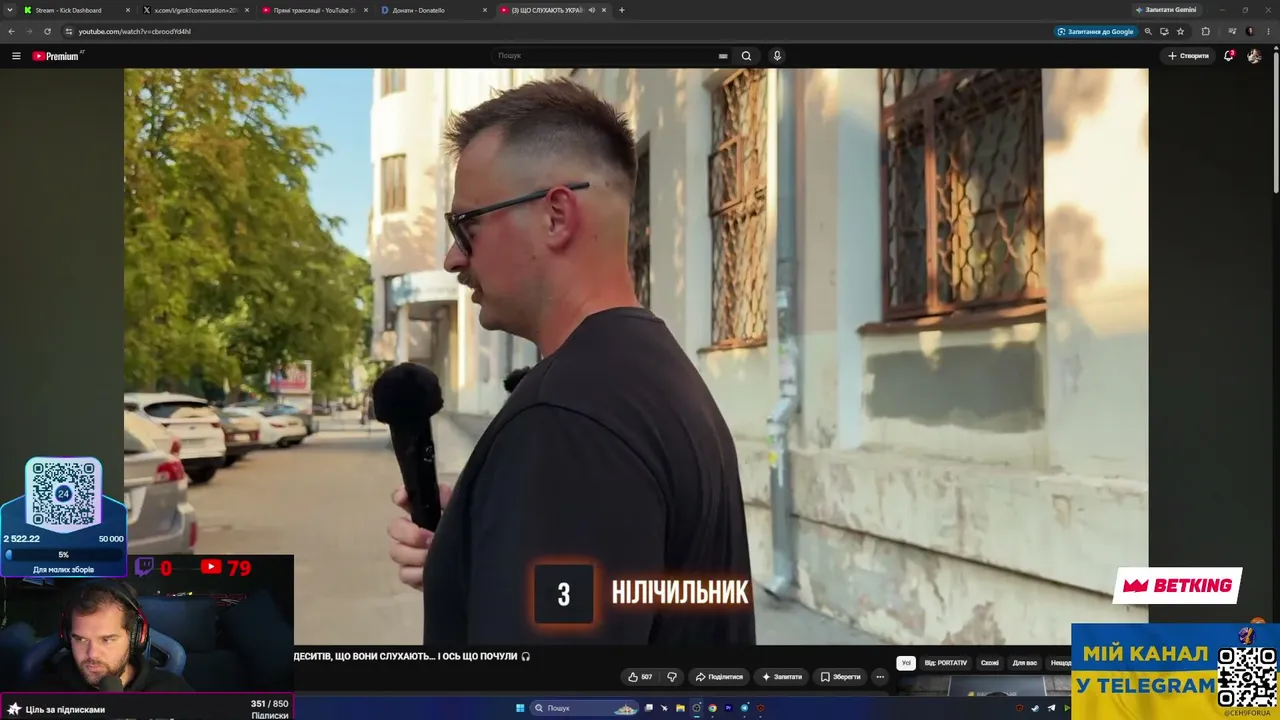Reload the page with the refresh icon
This screenshot has width=1280, height=720.
pos(47,31)
